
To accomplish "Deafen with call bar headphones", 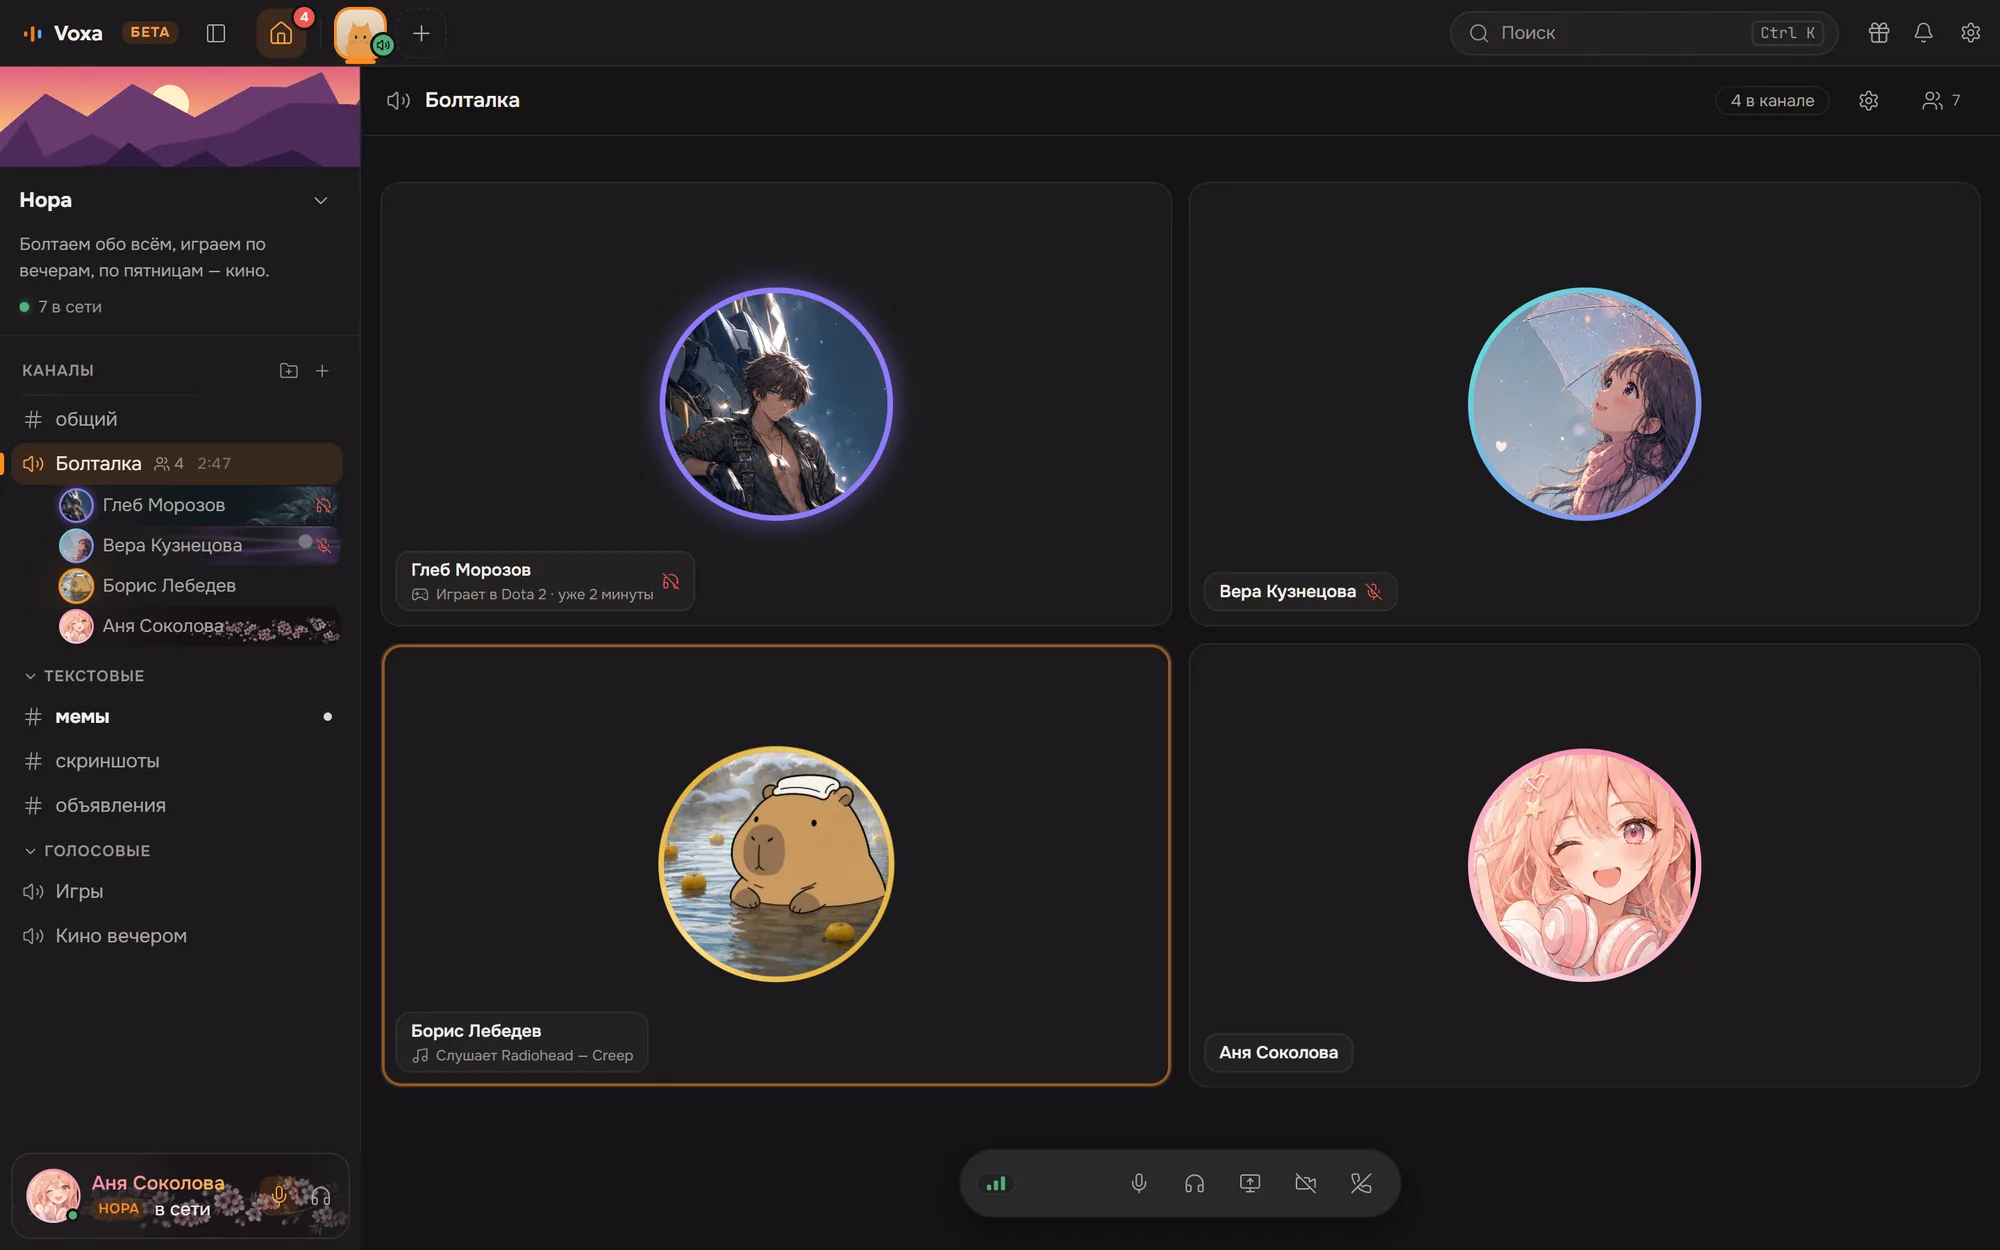I will (x=1194, y=1184).
